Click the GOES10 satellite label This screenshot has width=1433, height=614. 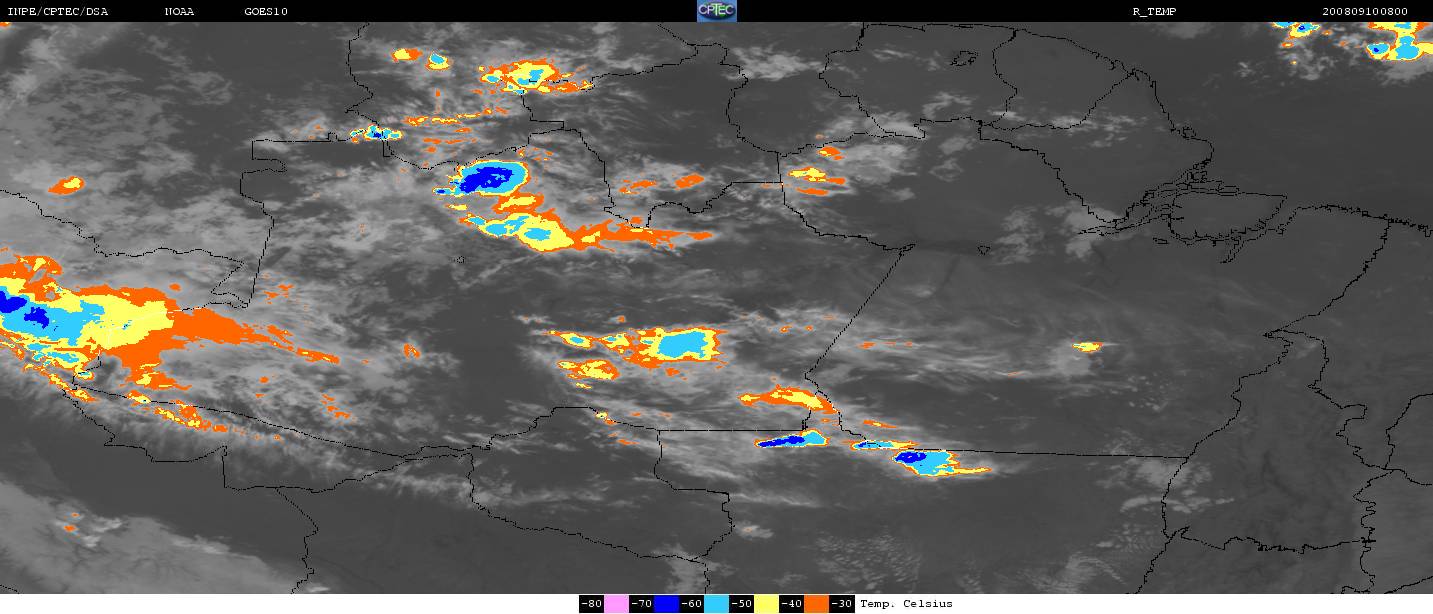tap(266, 11)
